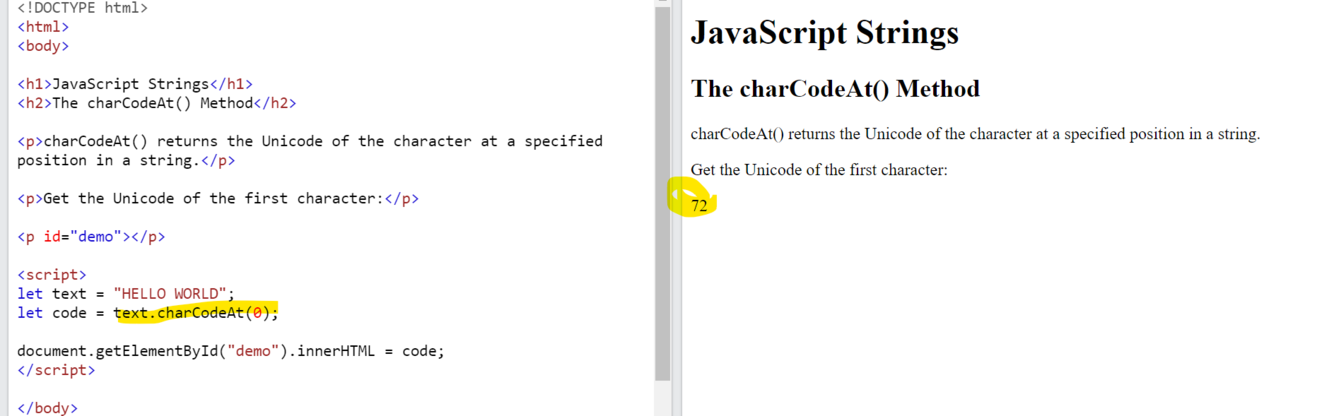Click the 'position in a string.</p>' code line
The height and width of the screenshot is (416, 1334).
click(126, 160)
